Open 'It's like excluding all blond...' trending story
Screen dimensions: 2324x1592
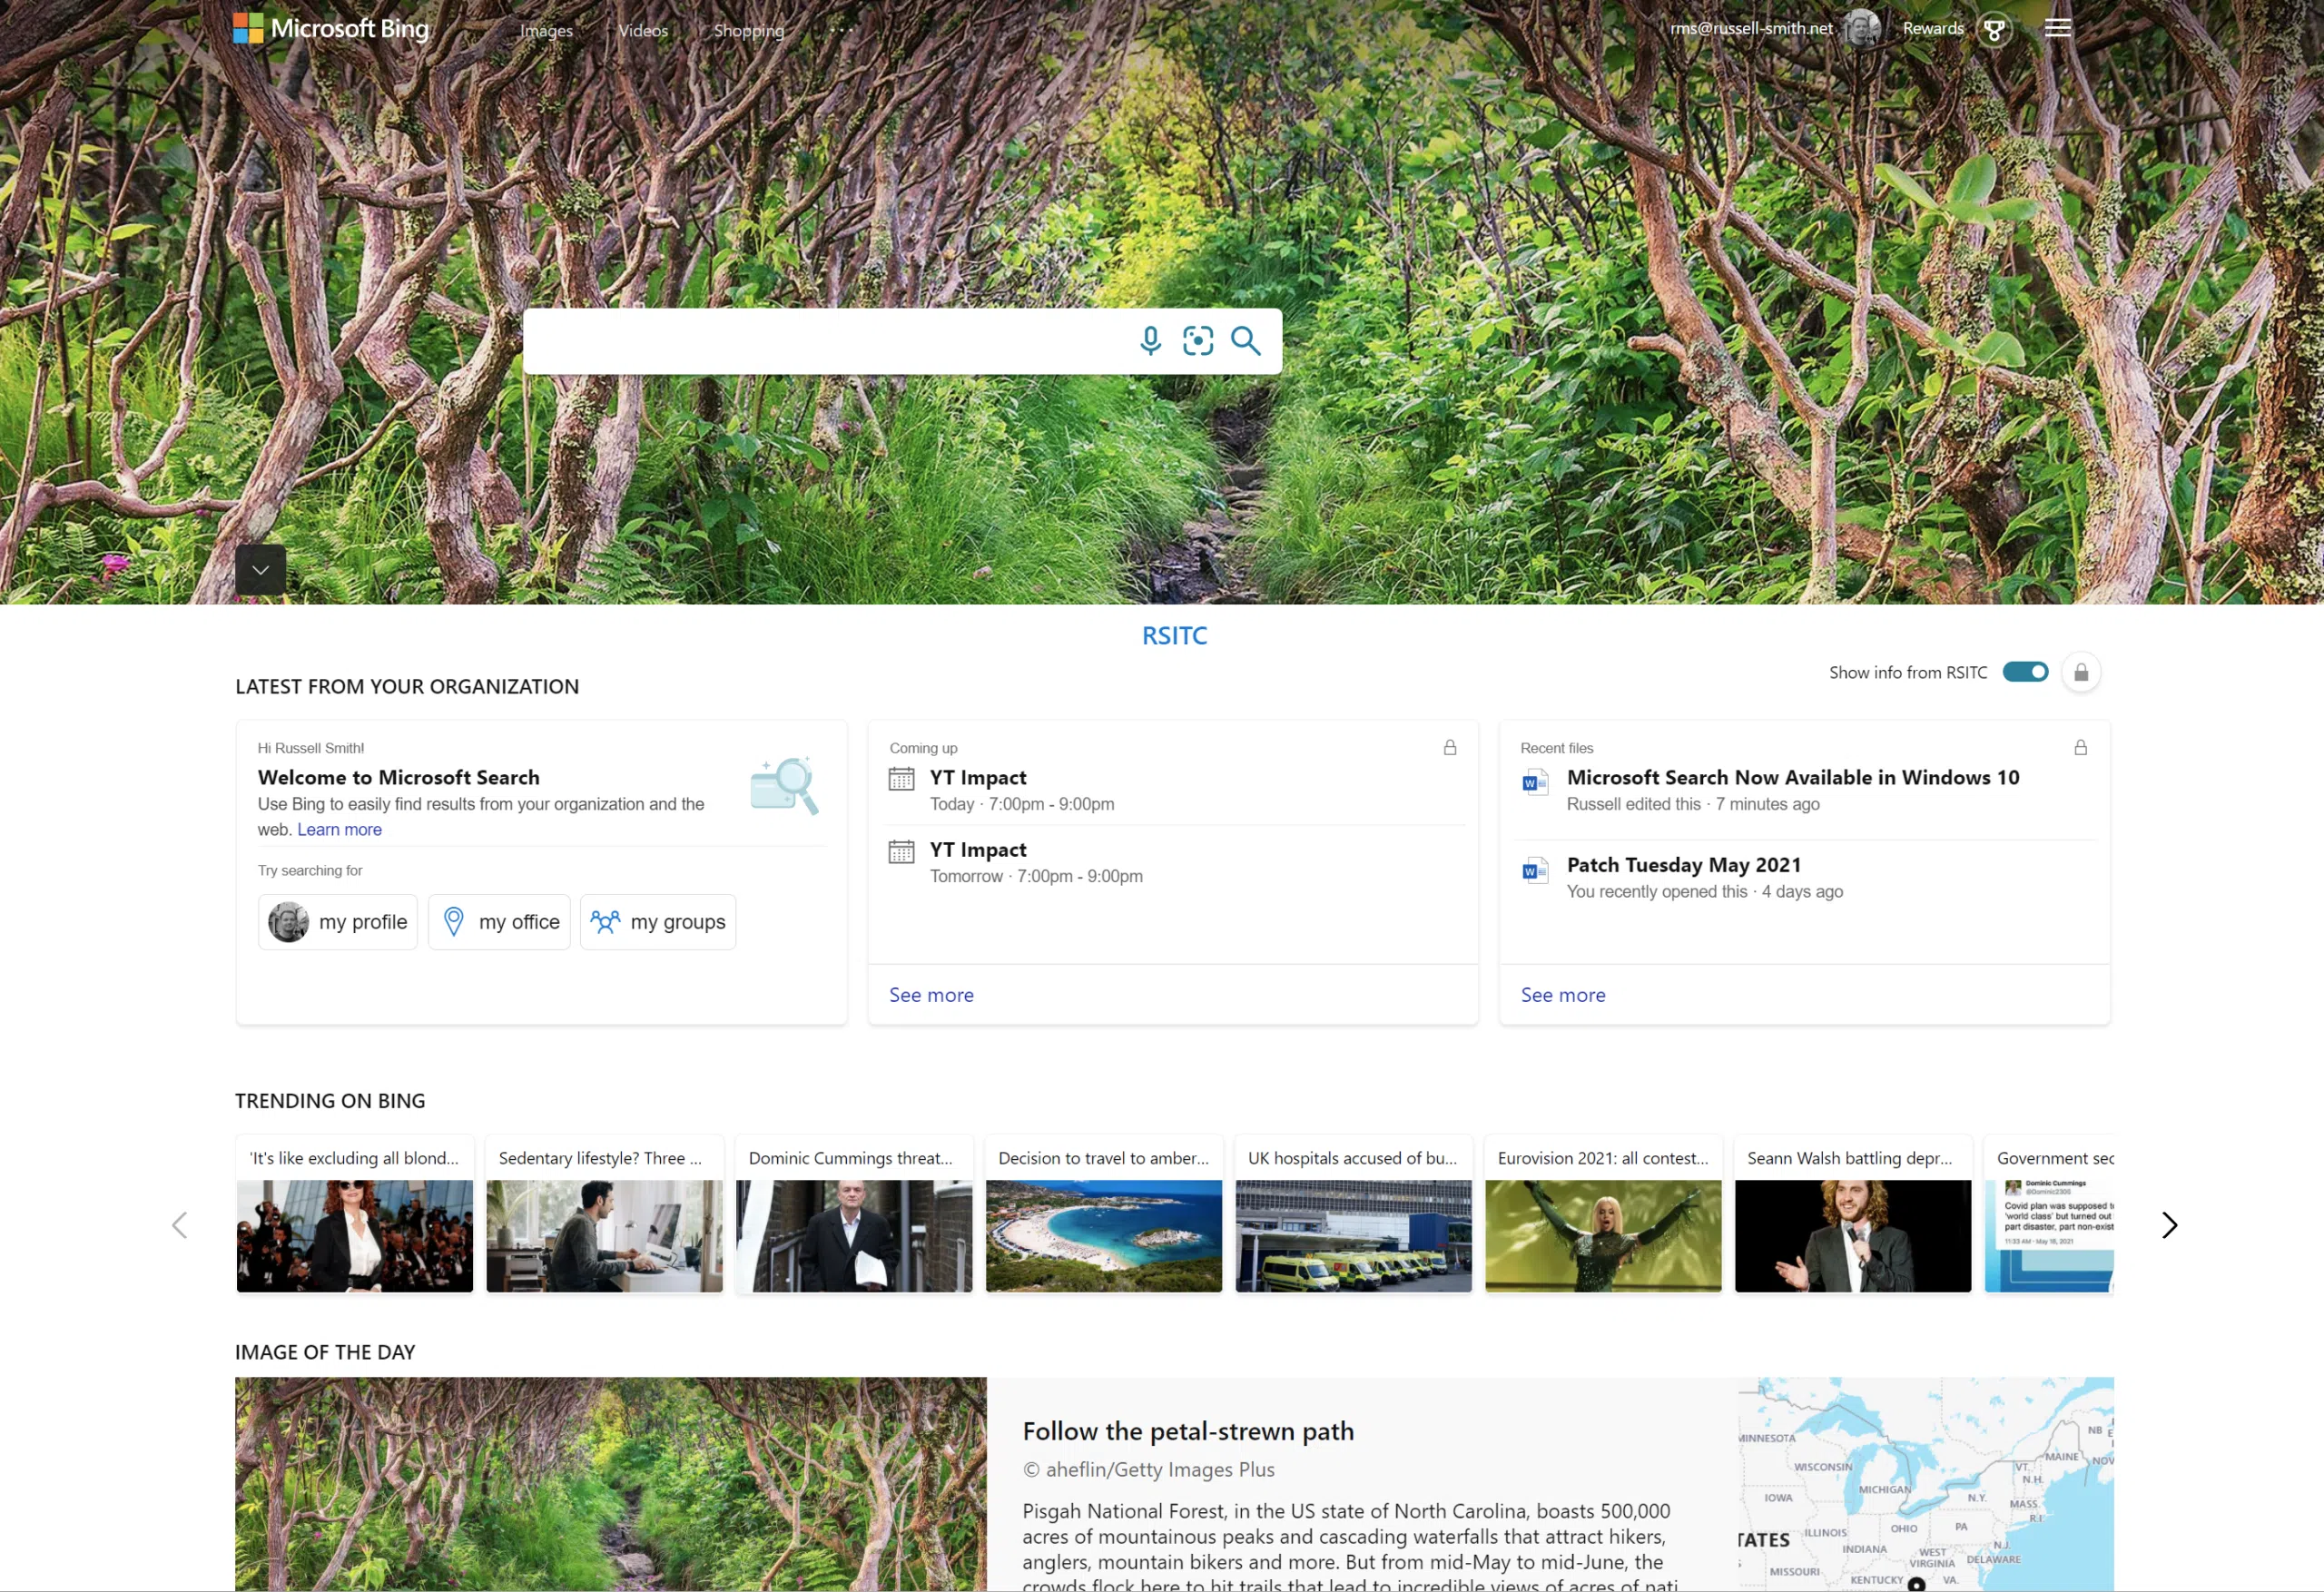coord(355,1214)
